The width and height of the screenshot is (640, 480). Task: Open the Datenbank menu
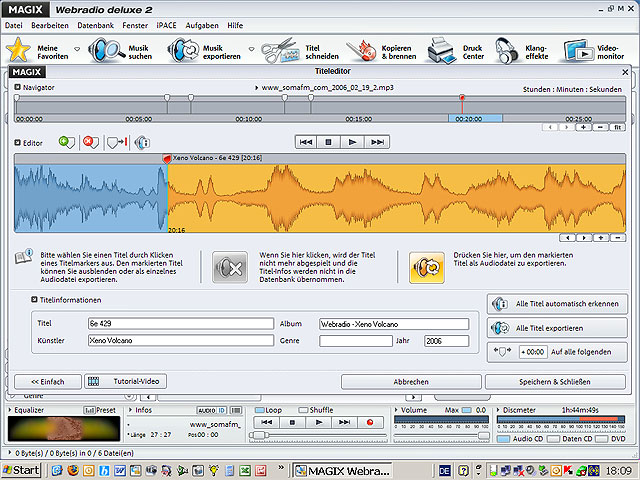point(96,25)
